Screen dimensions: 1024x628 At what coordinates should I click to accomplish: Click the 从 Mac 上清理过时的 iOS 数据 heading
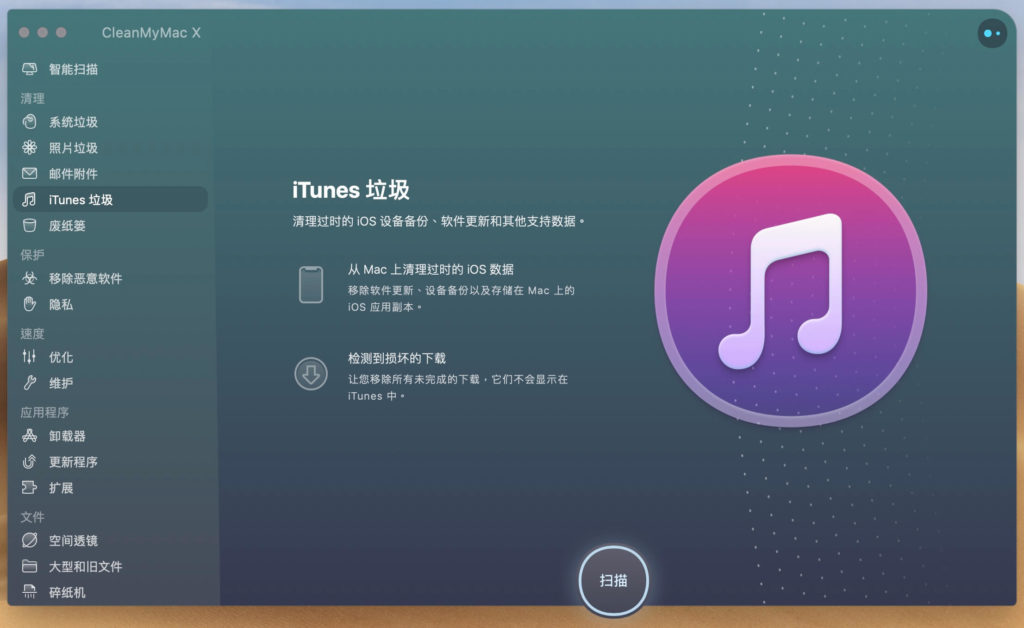pyautogui.click(x=430, y=269)
